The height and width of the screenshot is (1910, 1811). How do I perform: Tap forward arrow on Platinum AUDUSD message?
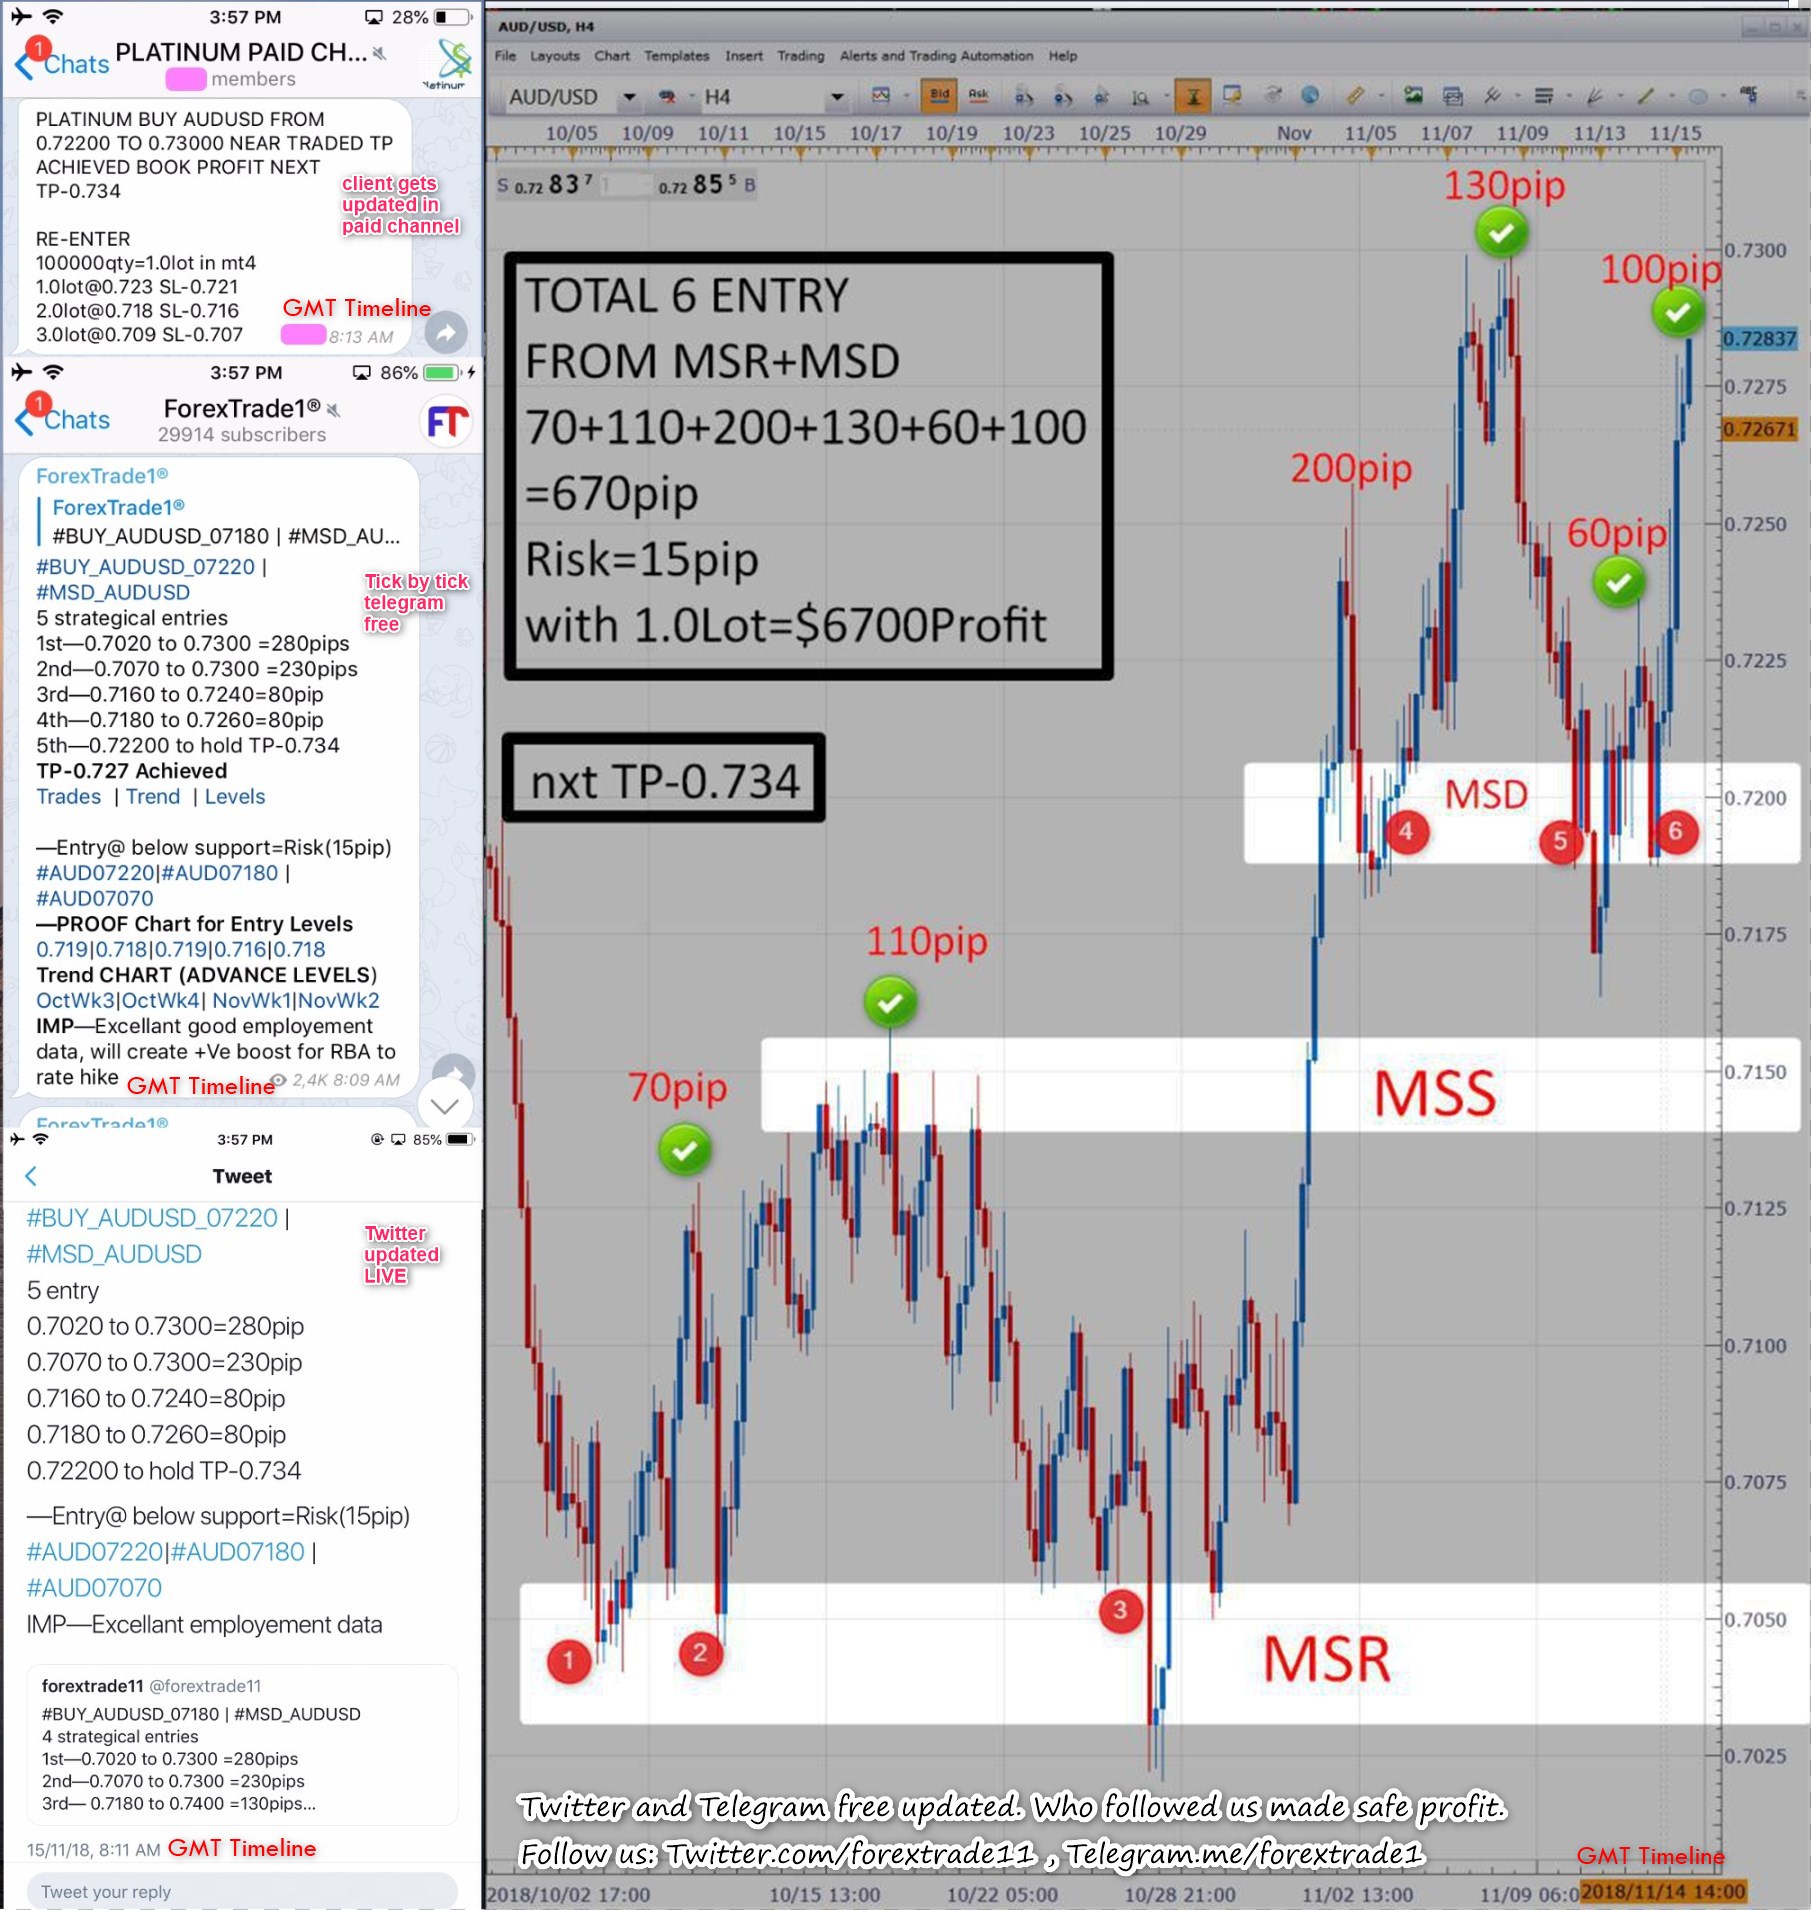click(446, 331)
